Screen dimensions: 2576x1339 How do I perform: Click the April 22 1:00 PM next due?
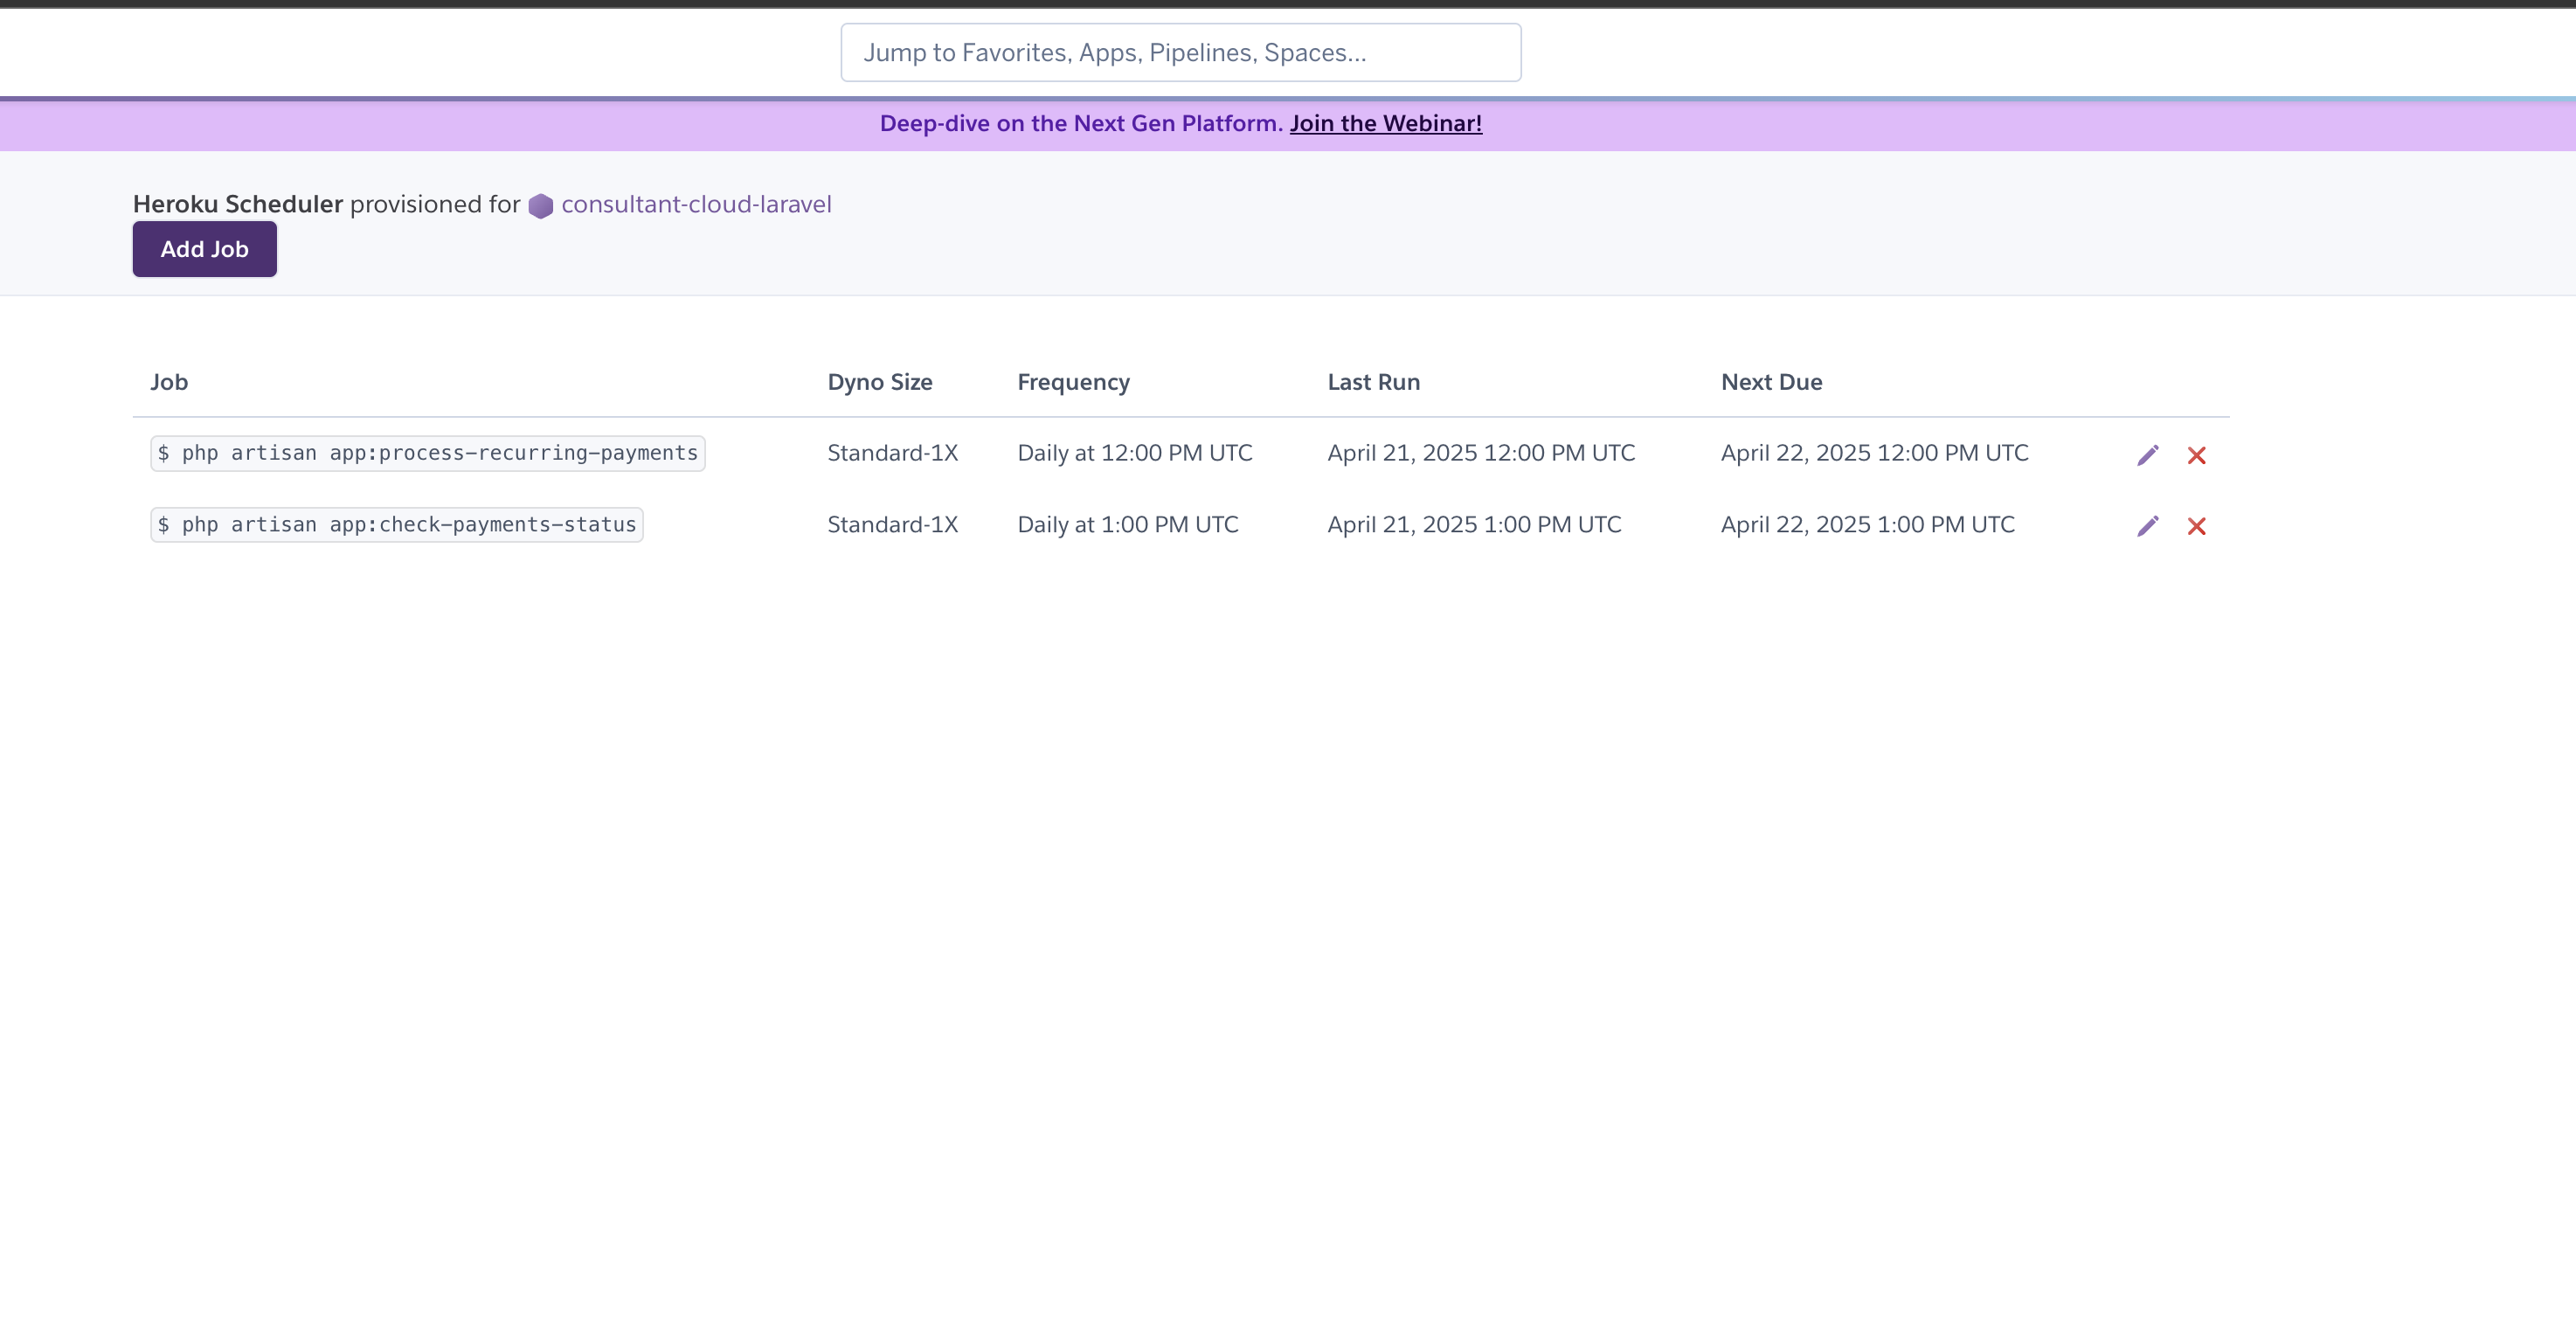pyautogui.click(x=1867, y=525)
